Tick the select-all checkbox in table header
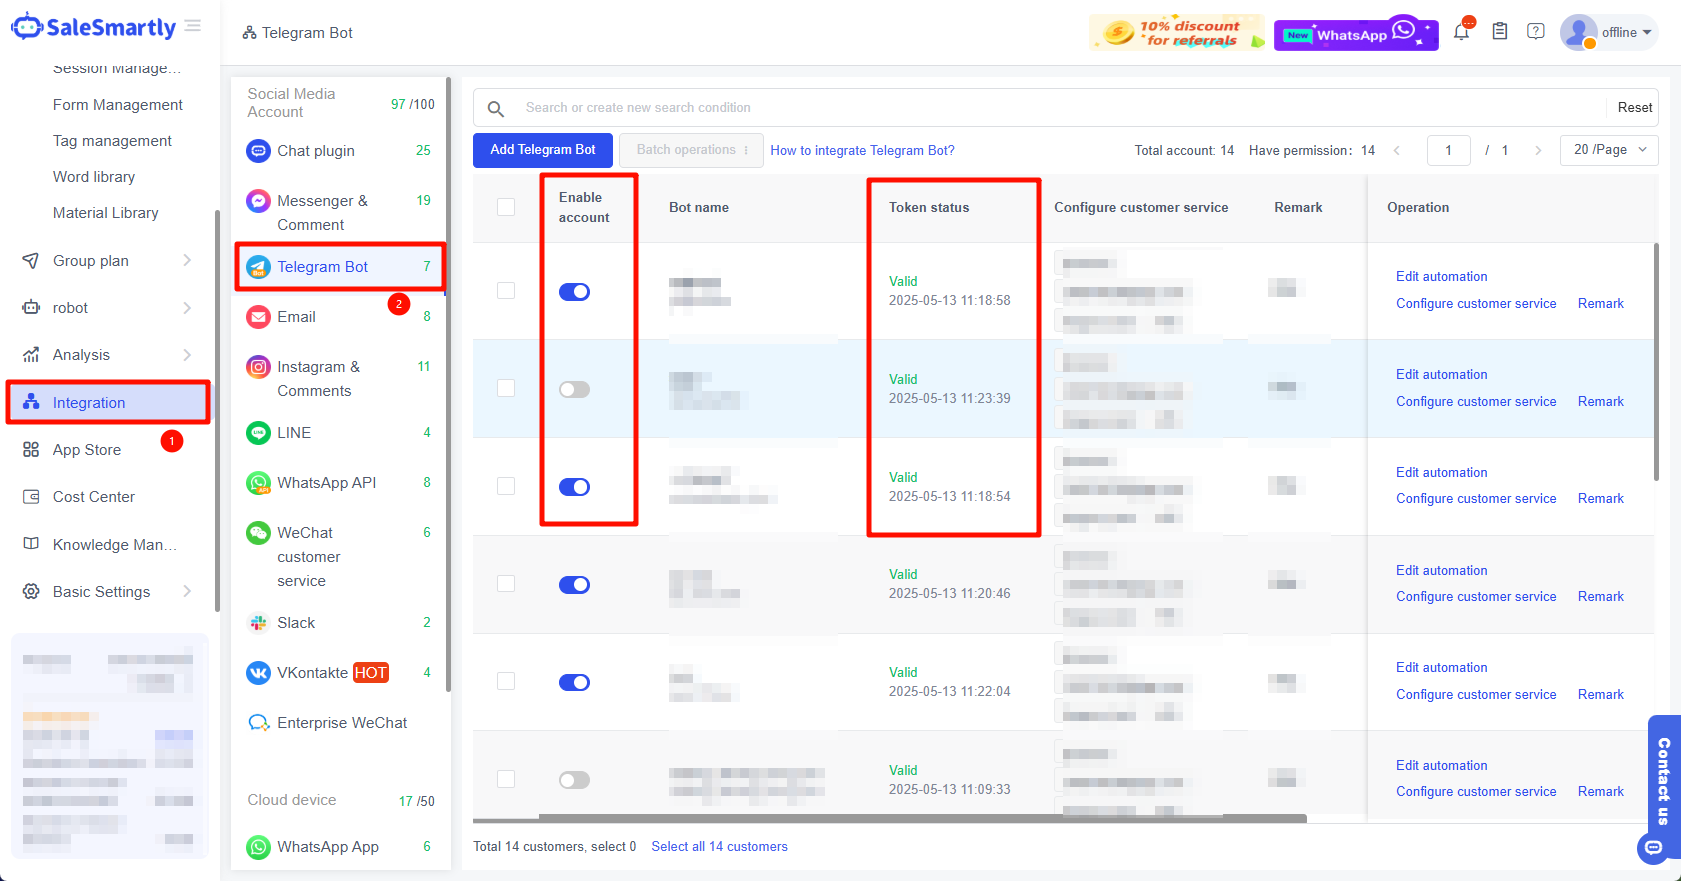Image resolution: width=1681 pixels, height=881 pixels. click(x=506, y=207)
